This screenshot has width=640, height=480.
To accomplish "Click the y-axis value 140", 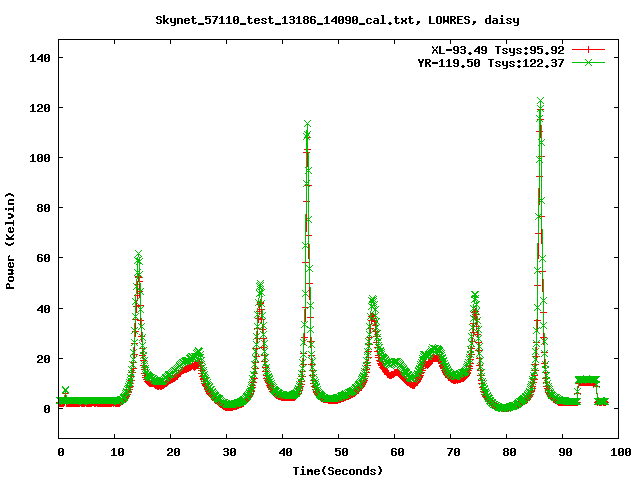I will coord(40,58).
